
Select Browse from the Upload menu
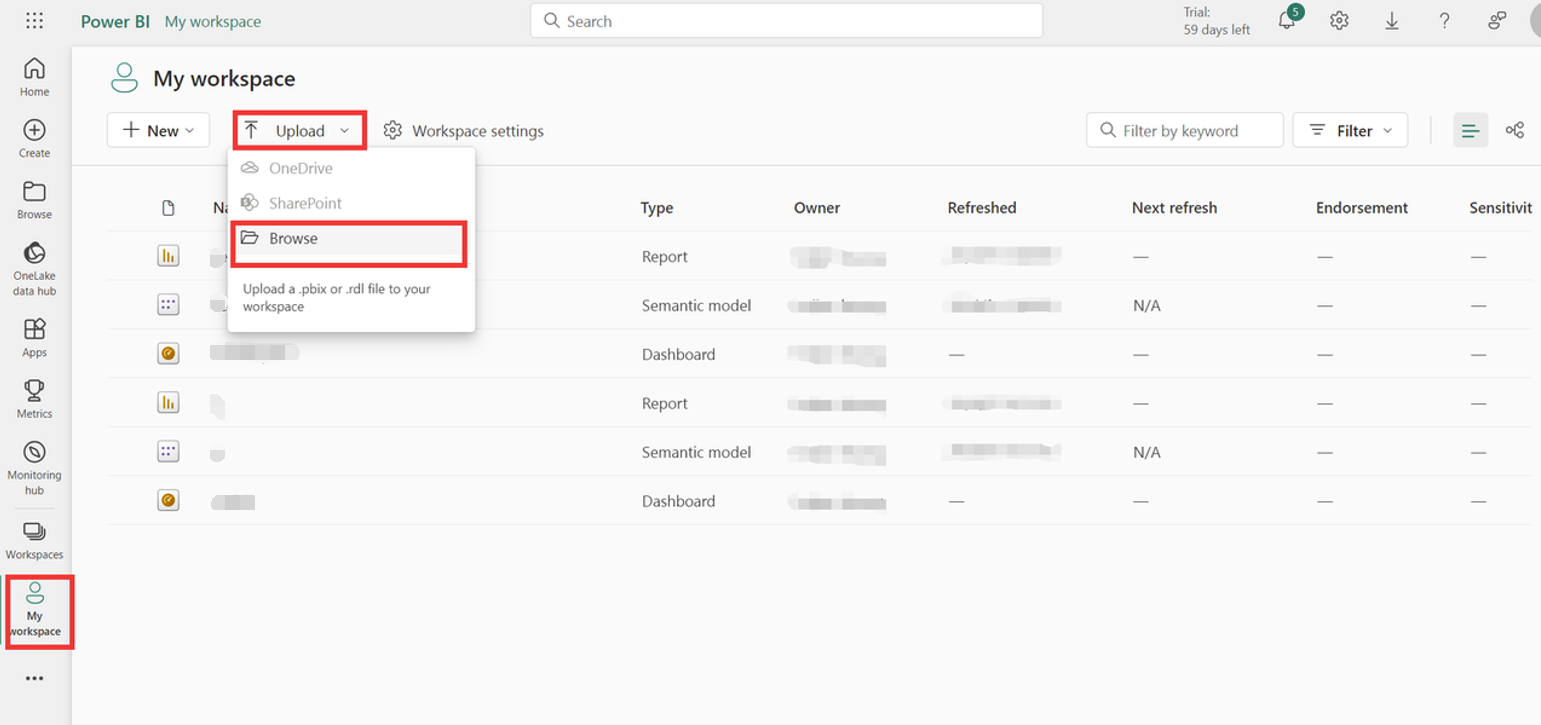(x=293, y=239)
